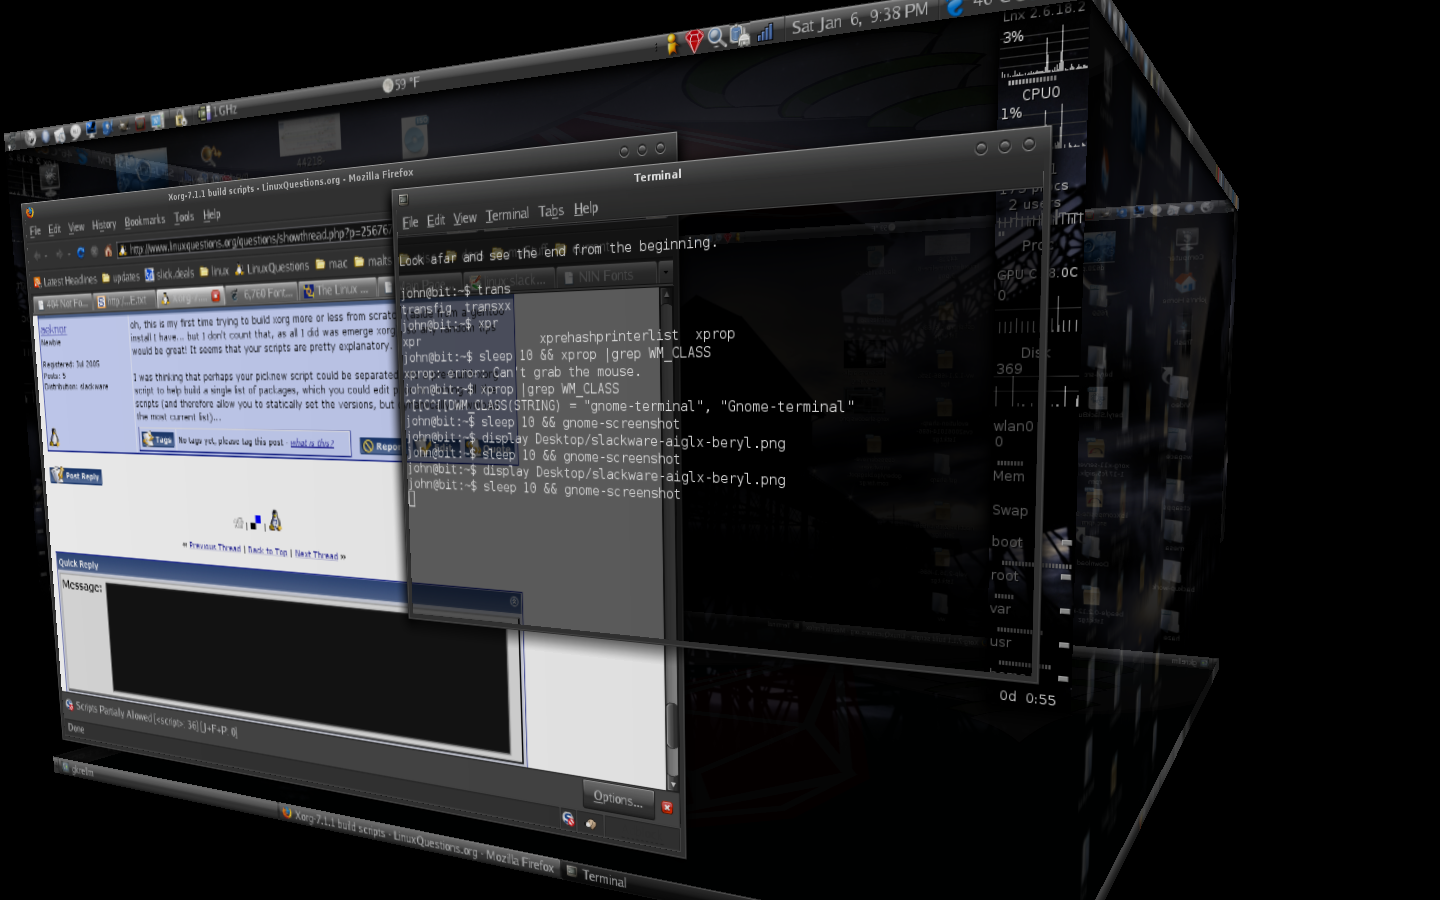The image size is (1440, 900).
Task: Switch to the 404 Not Found tab
Action: [63, 303]
